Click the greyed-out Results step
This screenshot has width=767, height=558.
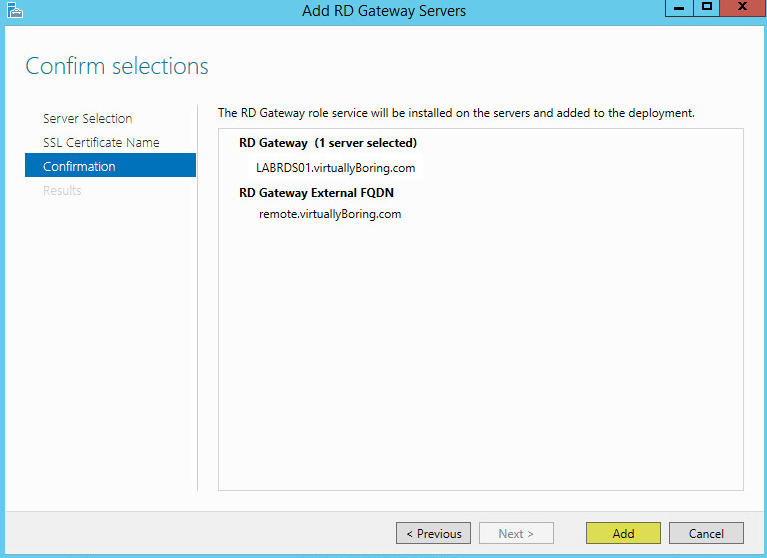[x=62, y=190]
